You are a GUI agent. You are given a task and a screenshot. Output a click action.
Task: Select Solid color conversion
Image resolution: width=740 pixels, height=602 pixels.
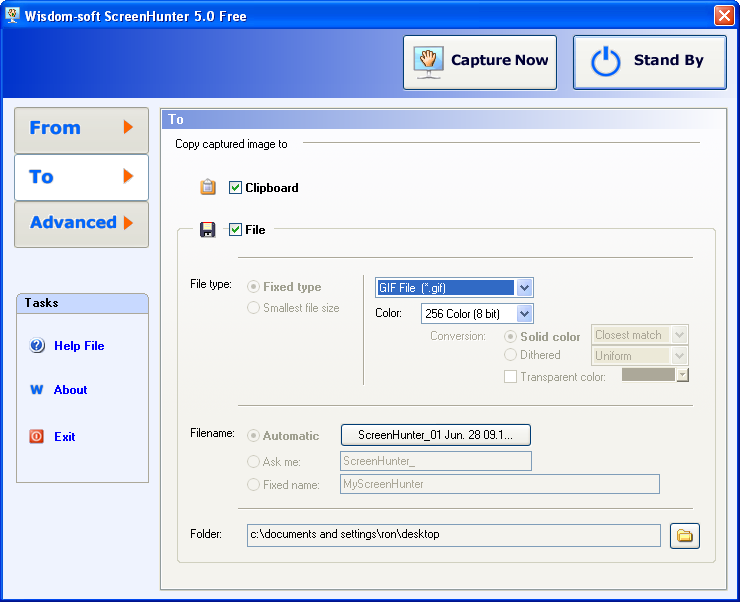pos(510,336)
